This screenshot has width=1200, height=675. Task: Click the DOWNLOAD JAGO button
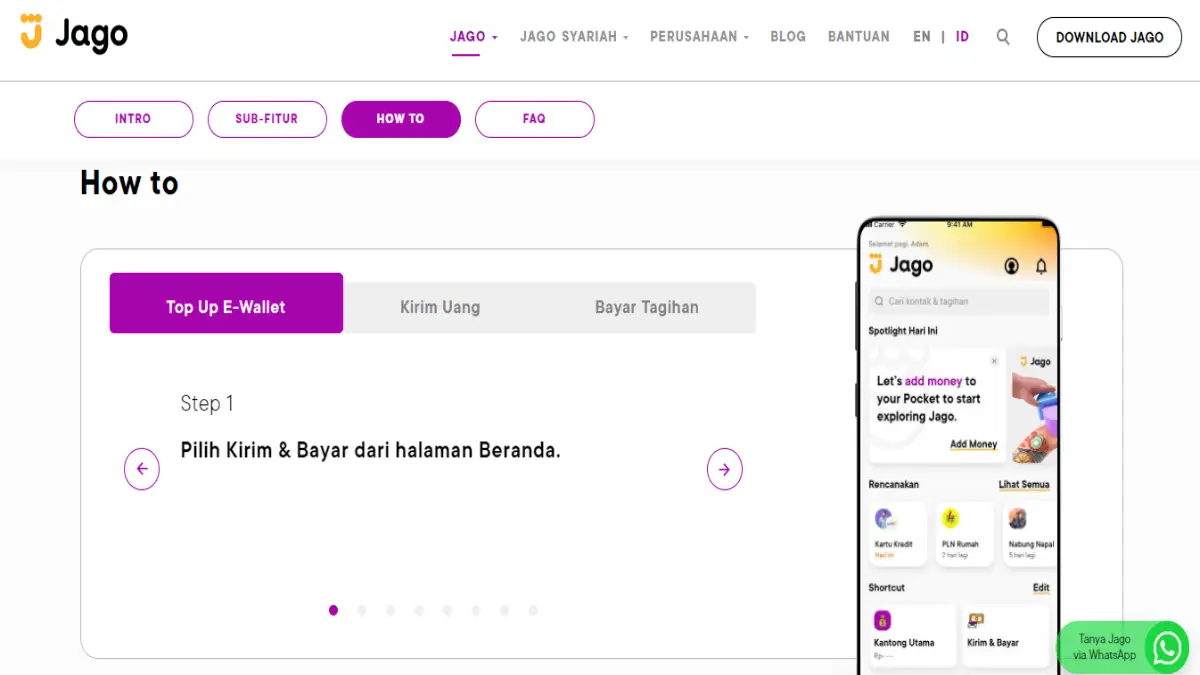click(1109, 37)
